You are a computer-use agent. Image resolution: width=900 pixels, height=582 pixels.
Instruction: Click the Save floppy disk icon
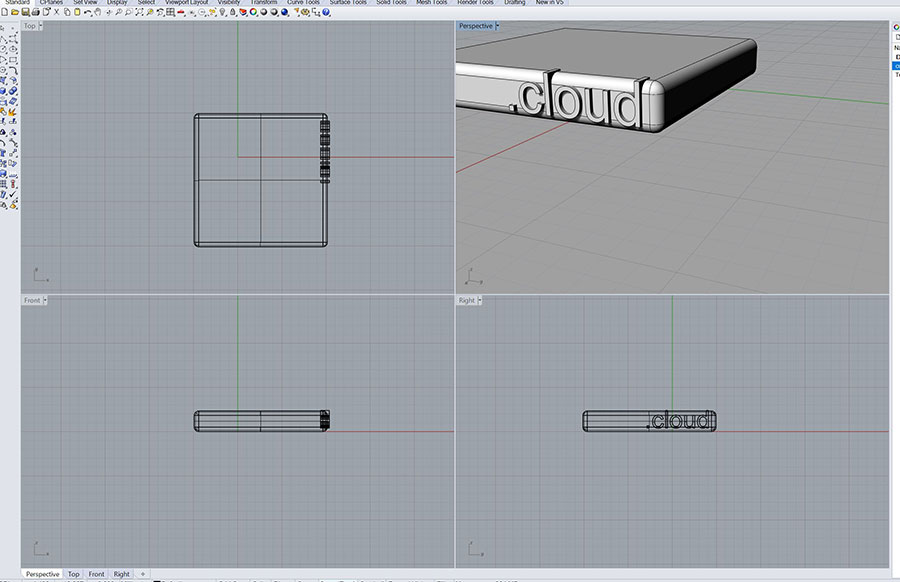25,11
